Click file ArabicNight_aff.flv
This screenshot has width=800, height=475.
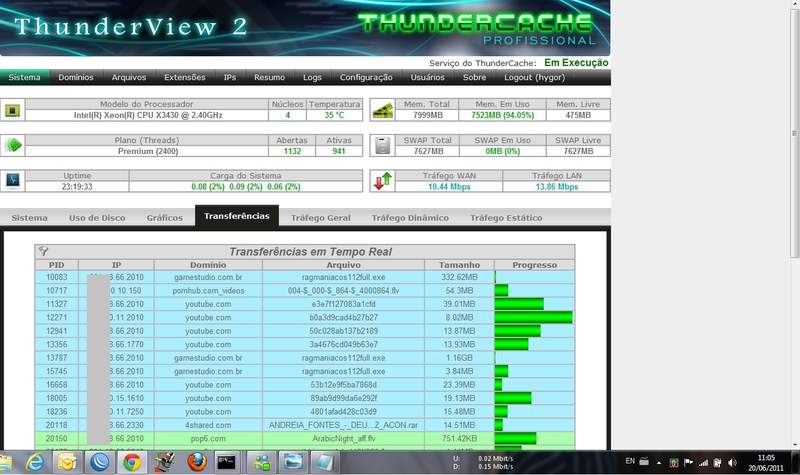pyautogui.click(x=343, y=439)
